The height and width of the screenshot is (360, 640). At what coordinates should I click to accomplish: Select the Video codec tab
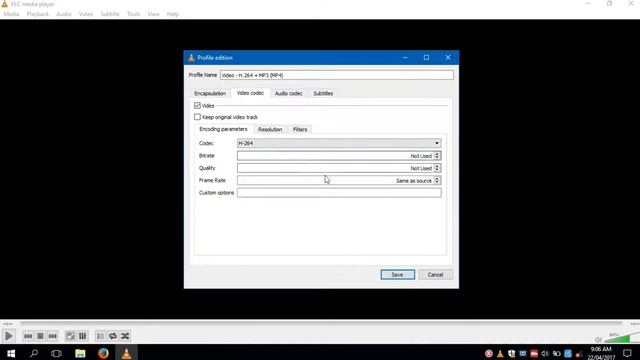click(250, 93)
